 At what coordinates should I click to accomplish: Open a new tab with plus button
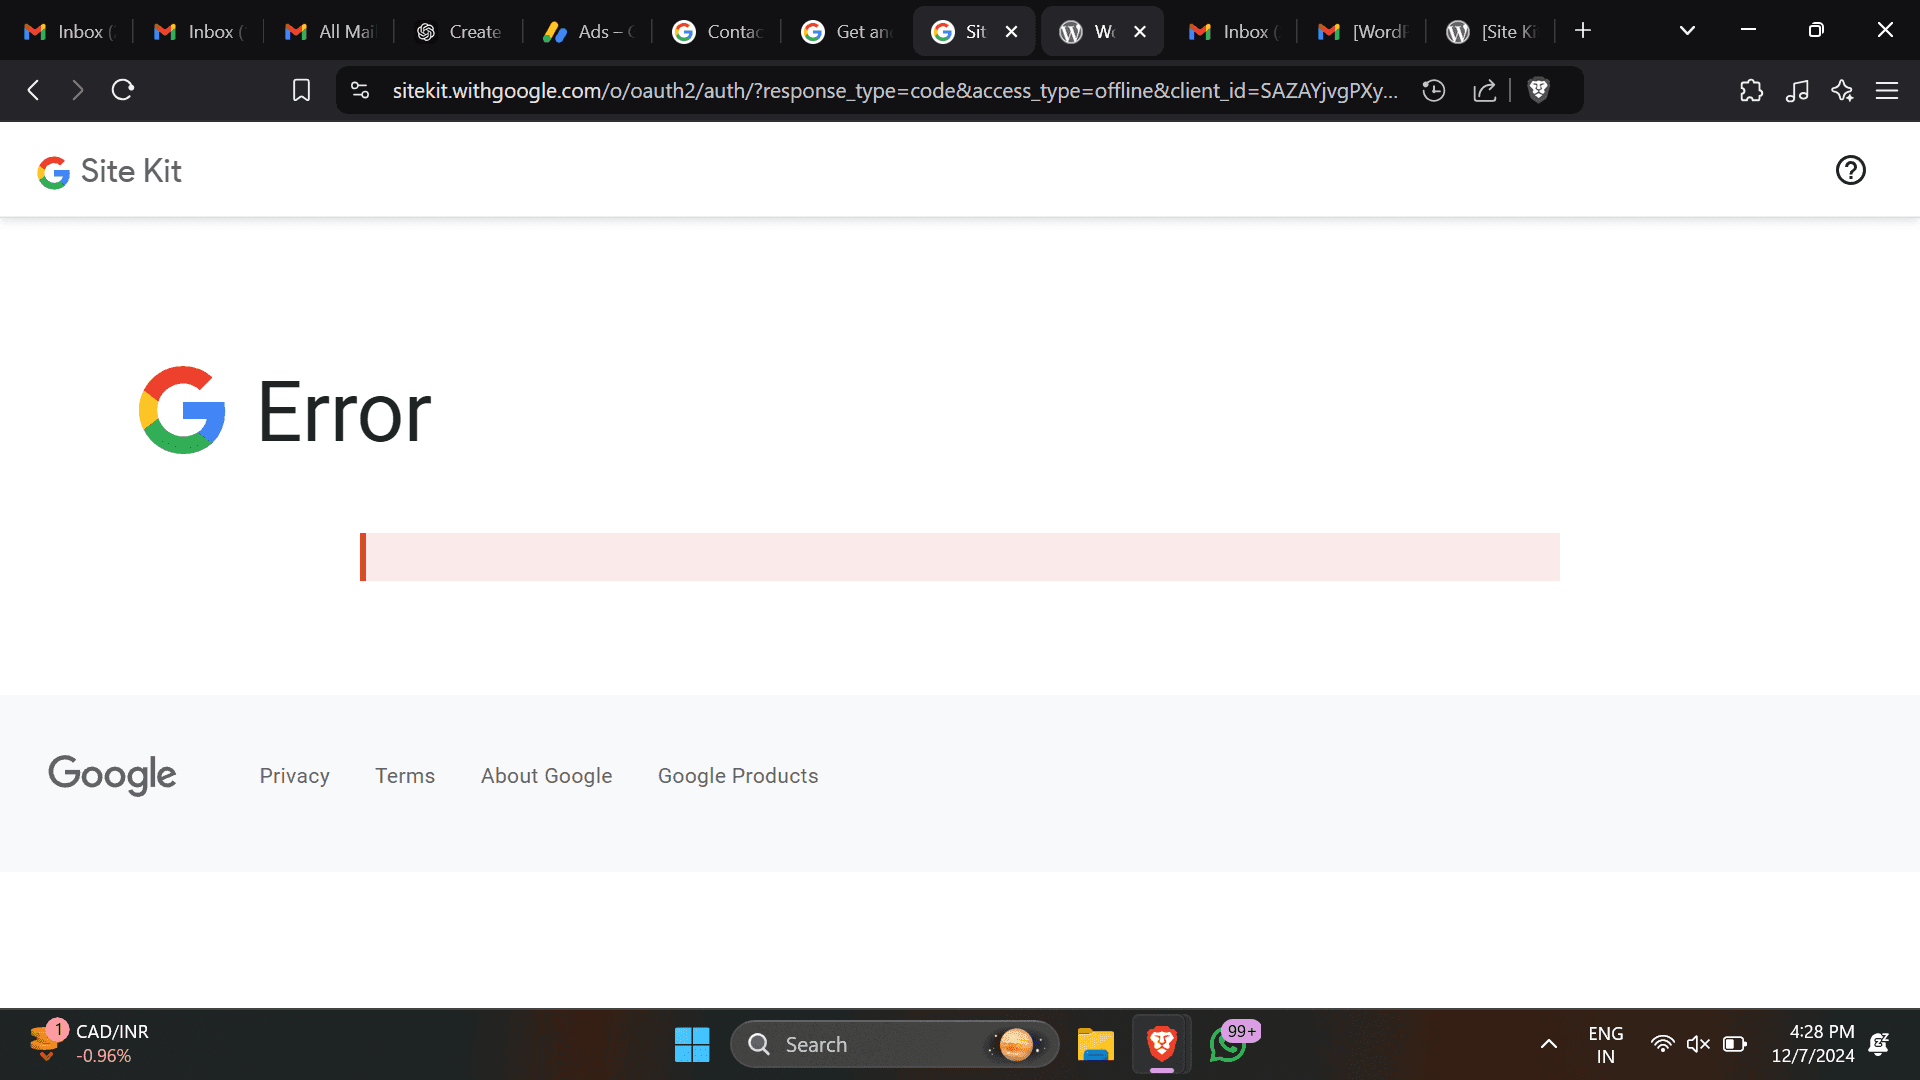point(1583,31)
